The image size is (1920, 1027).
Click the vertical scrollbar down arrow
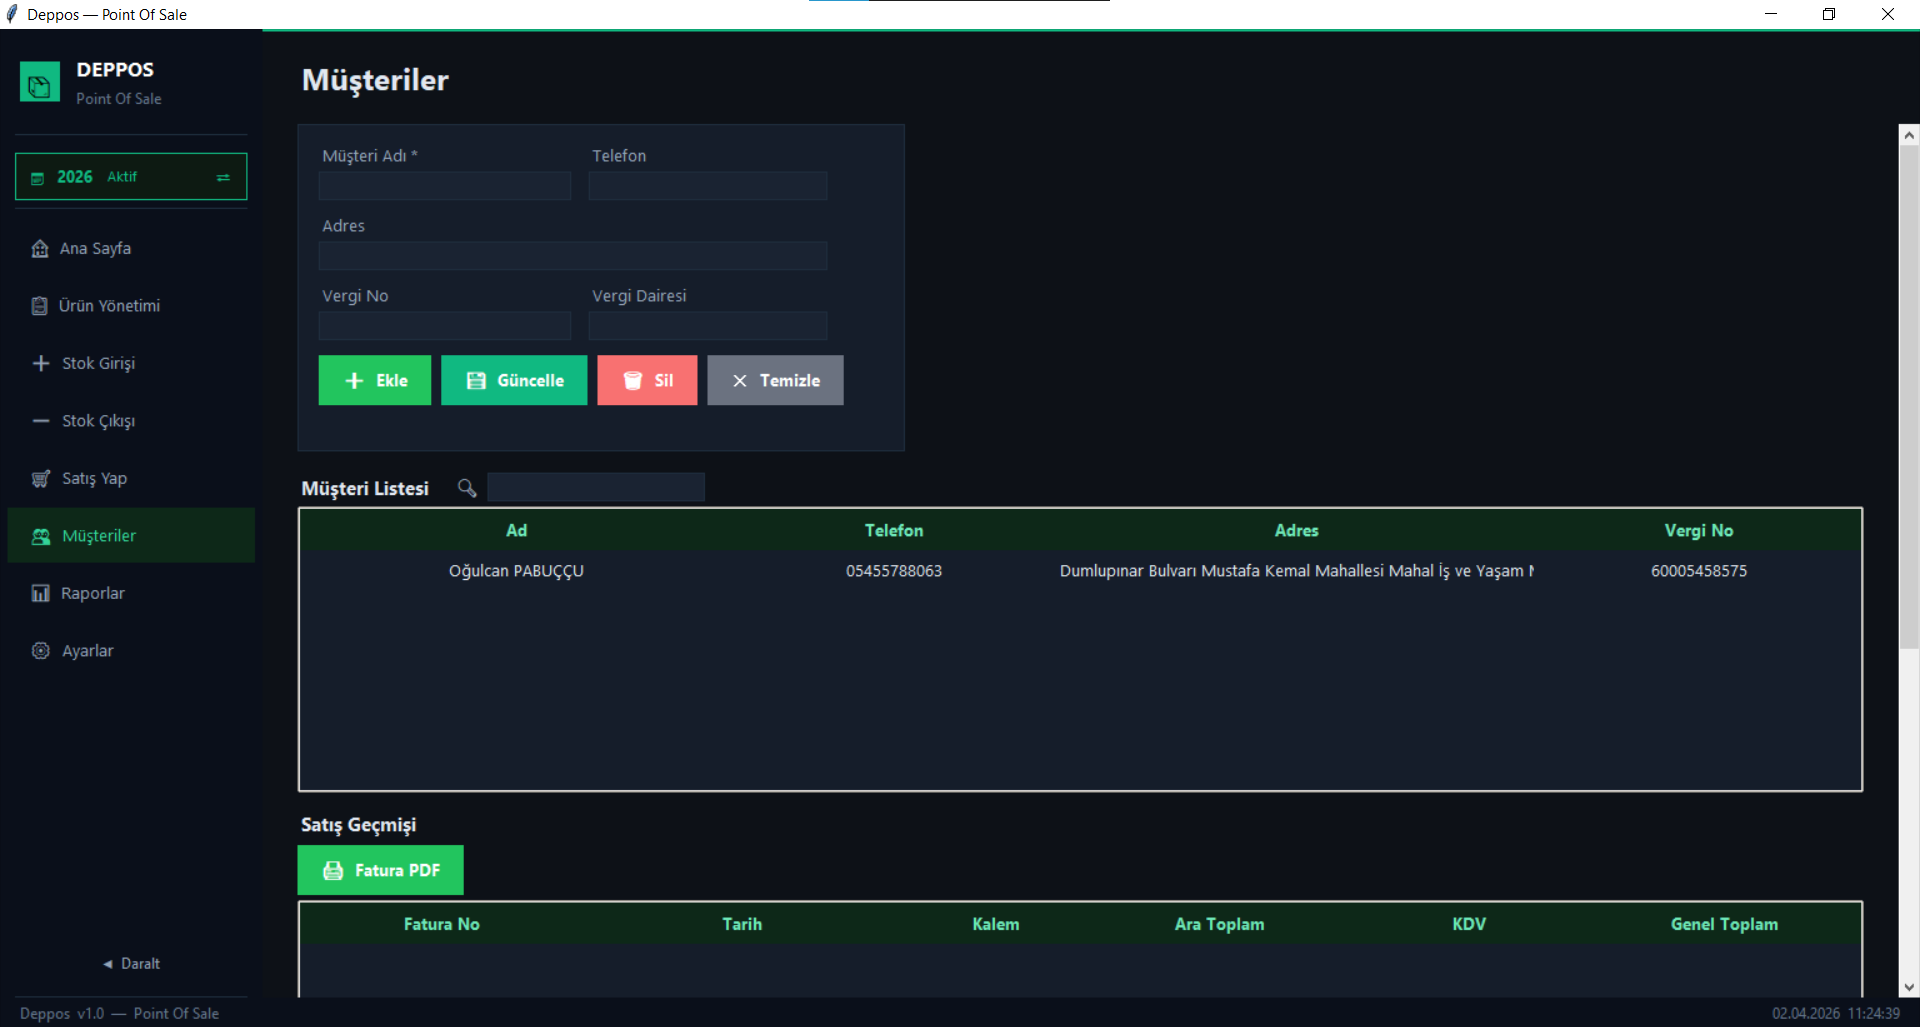click(x=1909, y=987)
